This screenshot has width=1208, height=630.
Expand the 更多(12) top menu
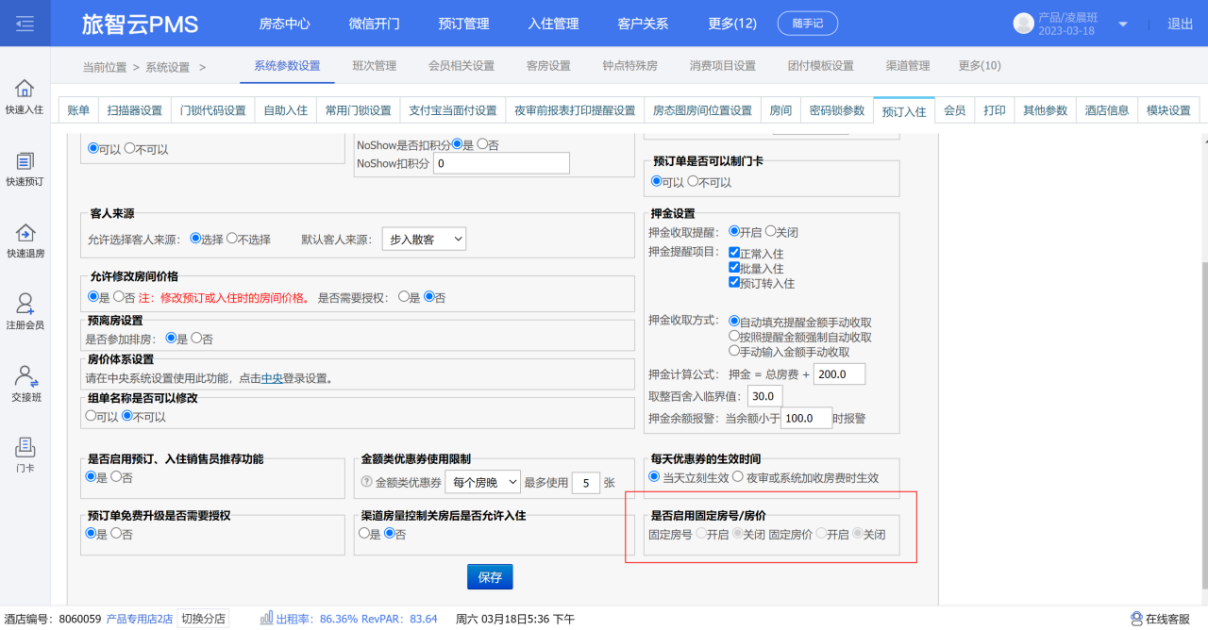click(732, 23)
